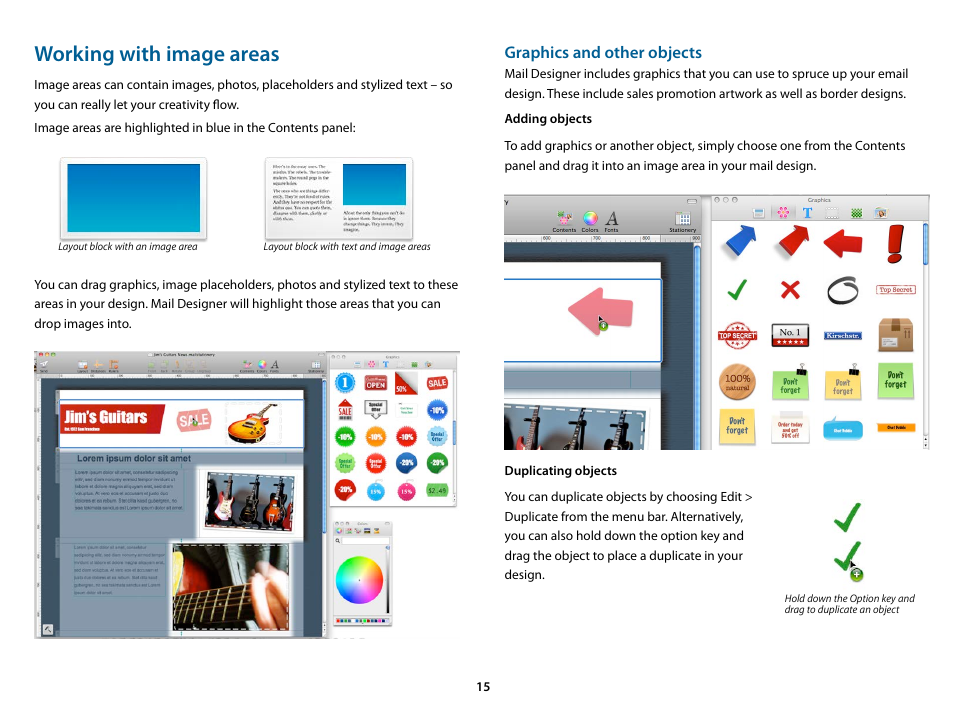Pick the yellow Don't forget sticky note without clip

click(x=737, y=426)
